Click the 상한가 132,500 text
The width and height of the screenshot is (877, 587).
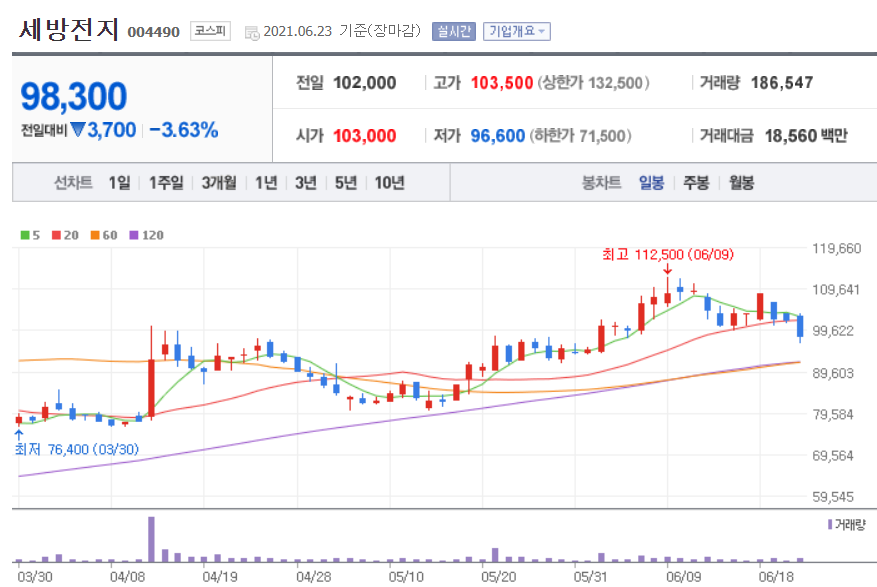click(x=593, y=83)
